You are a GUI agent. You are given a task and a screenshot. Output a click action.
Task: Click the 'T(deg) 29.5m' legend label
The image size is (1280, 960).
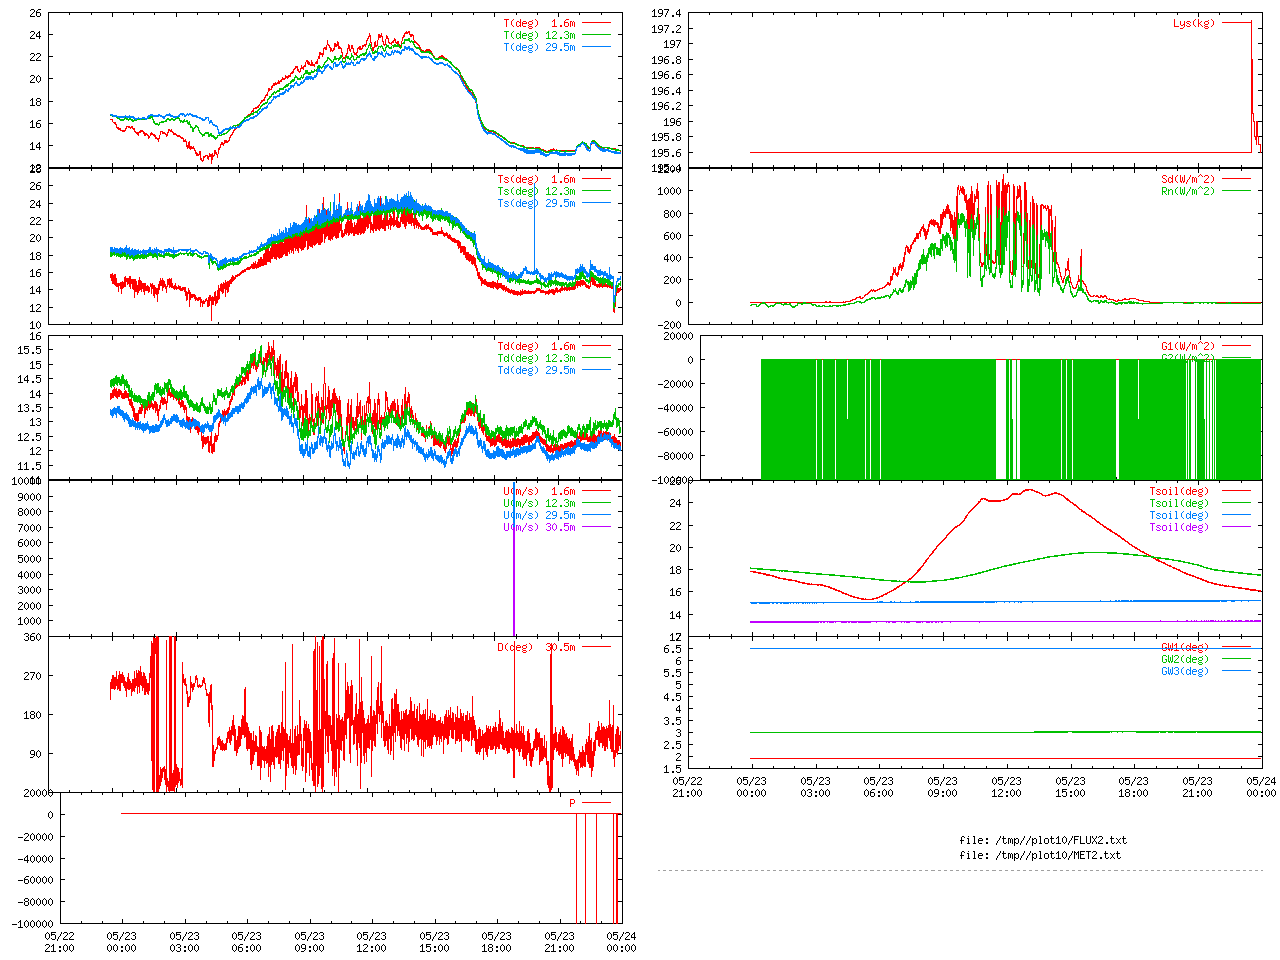click(540, 47)
